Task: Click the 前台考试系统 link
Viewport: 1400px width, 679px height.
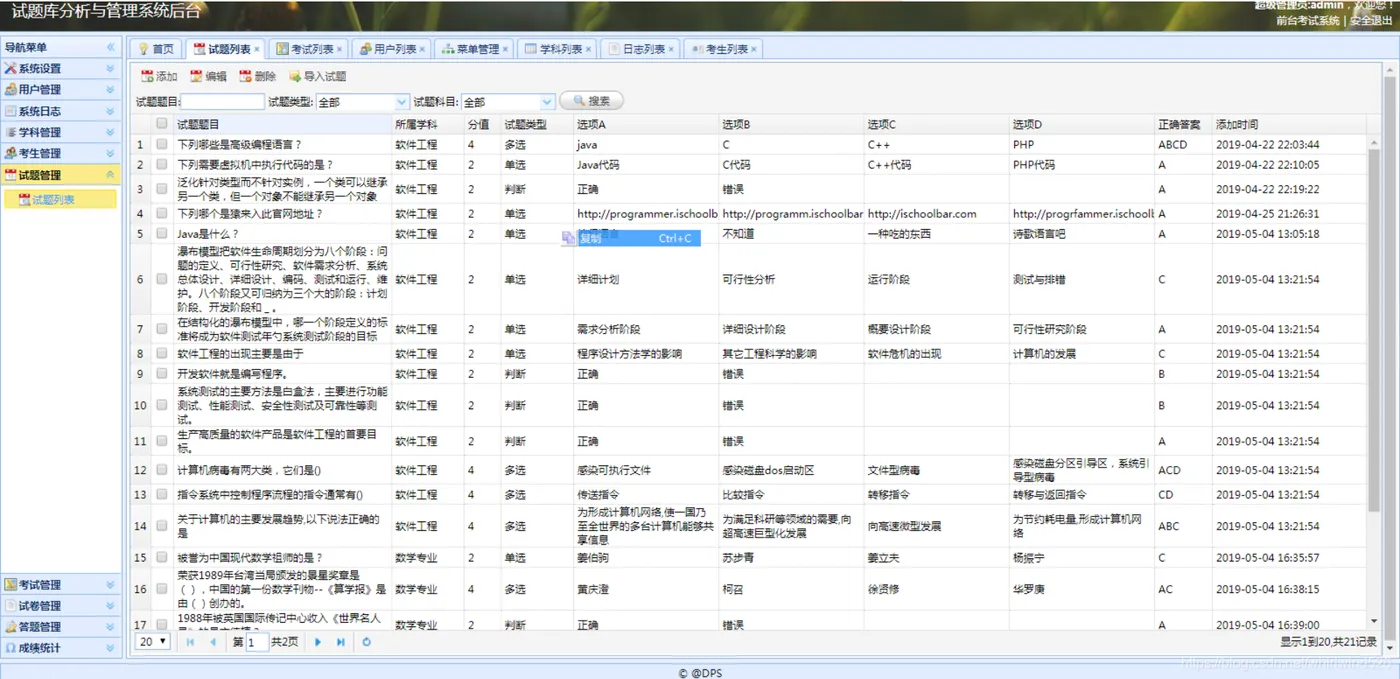Action: coord(1308,20)
